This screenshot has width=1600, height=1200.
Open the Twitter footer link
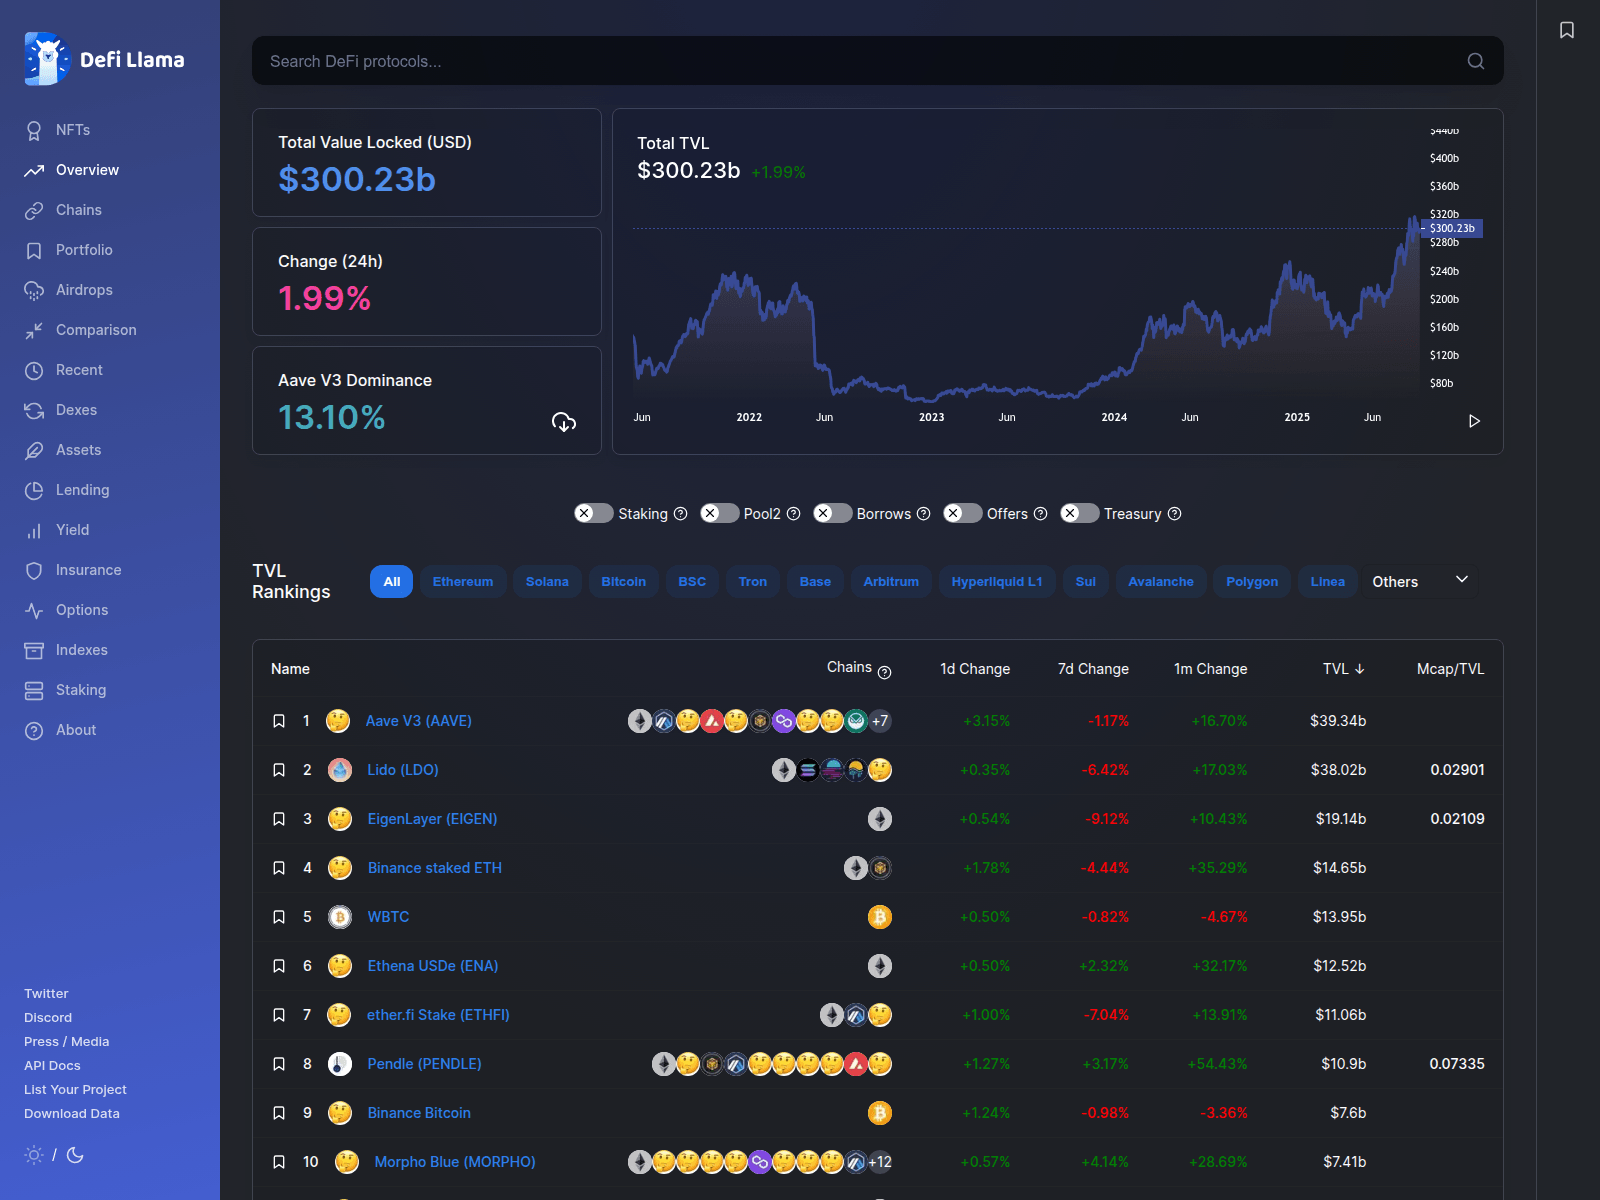(46, 994)
